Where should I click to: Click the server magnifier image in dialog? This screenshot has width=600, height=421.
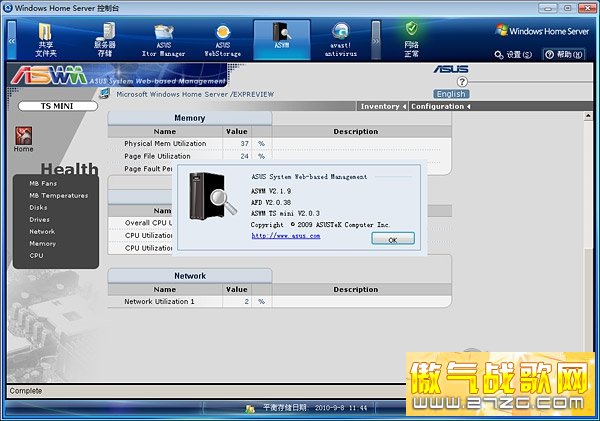pyautogui.click(x=213, y=196)
